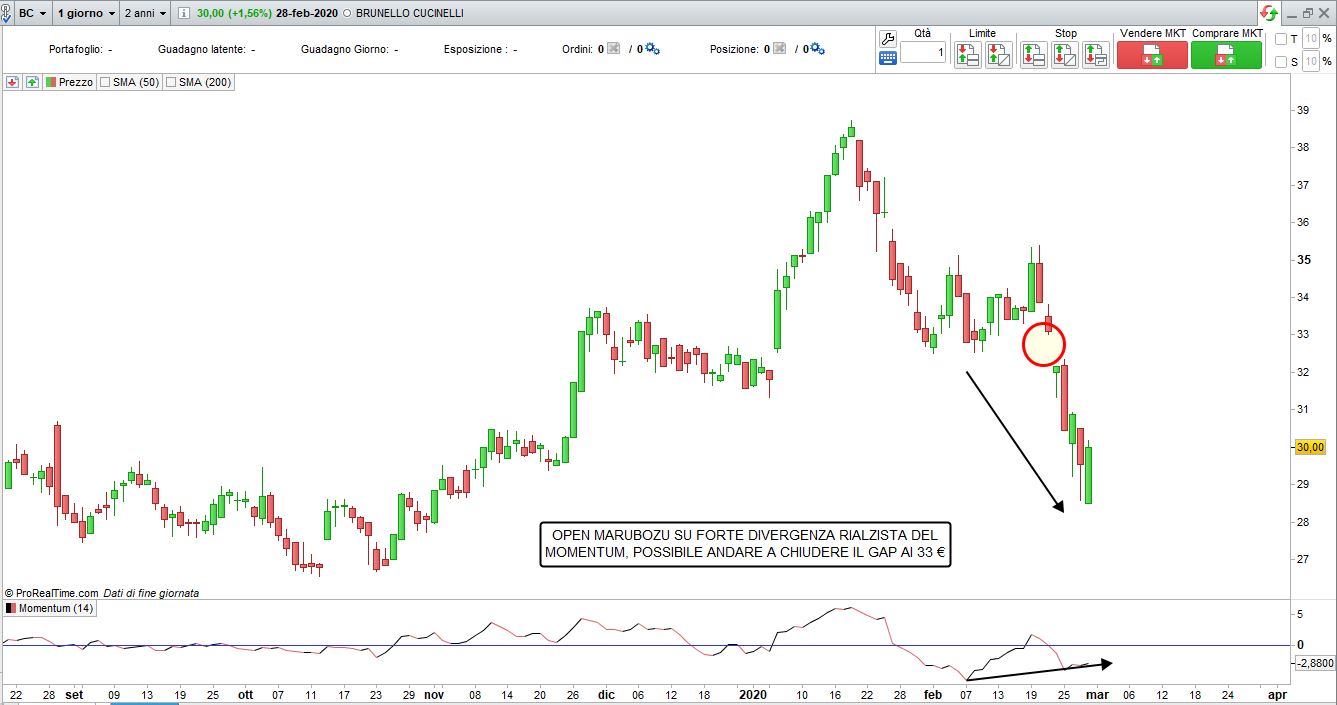Click the Prezzo green-red color swatch
The width and height of the screenshot is (1337, 705).
tap(50, 82)
